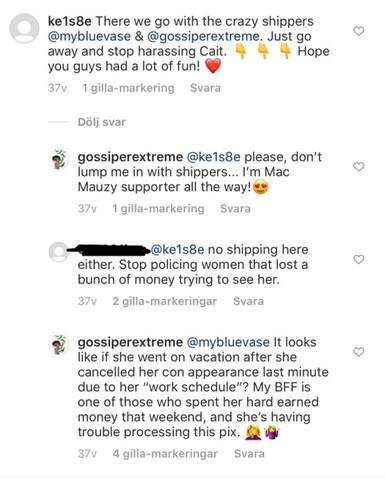
Task: Collapse replies with Dölj svar
Action: coord(102,122)
